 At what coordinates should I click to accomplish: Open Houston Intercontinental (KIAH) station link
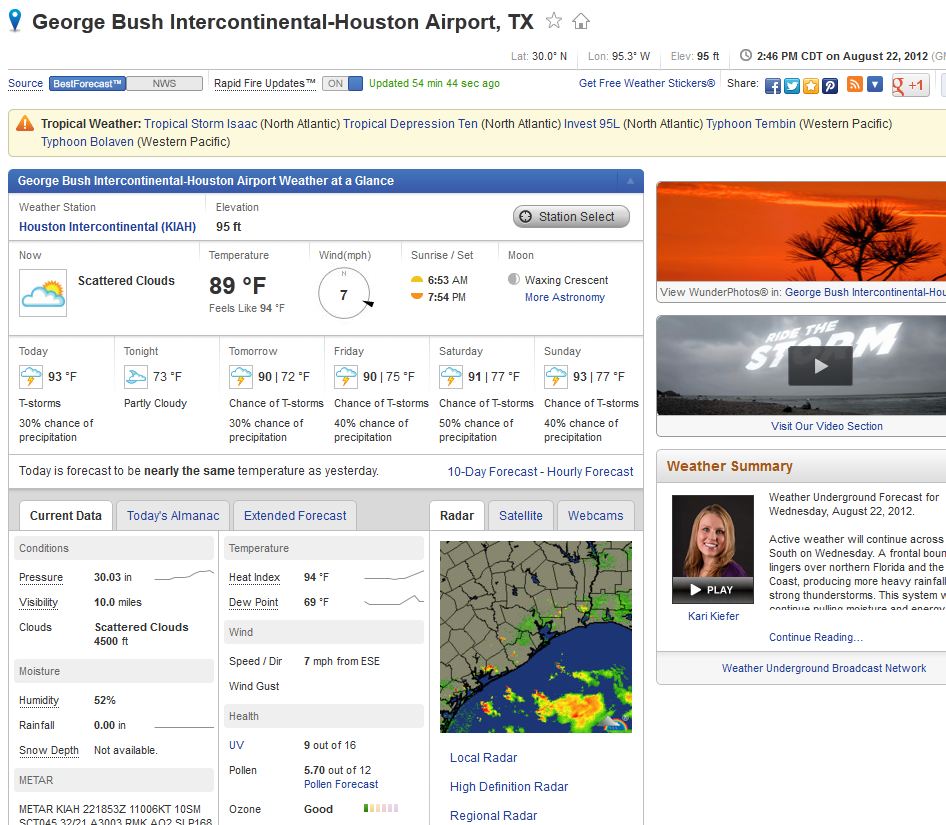coord(107,227)
